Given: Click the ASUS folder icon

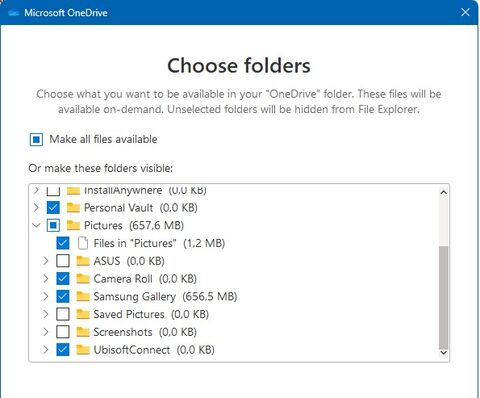Looking at the screenshot, I should pyautogui.click(x=83, y=261).
